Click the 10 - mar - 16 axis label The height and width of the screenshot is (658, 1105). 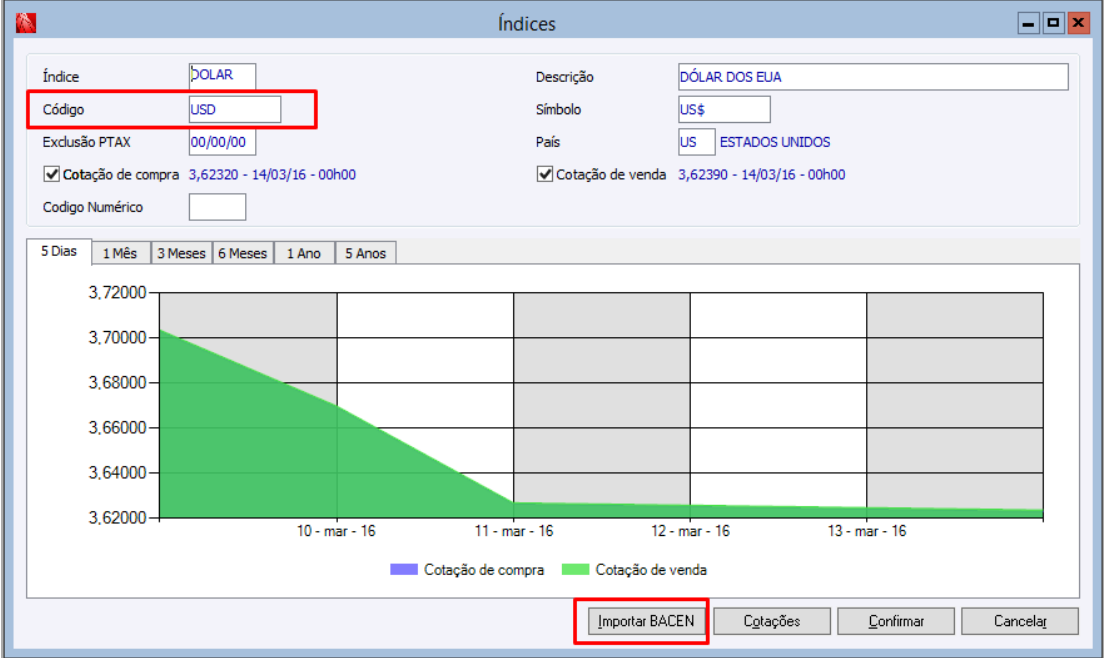[x=336, y=531]
